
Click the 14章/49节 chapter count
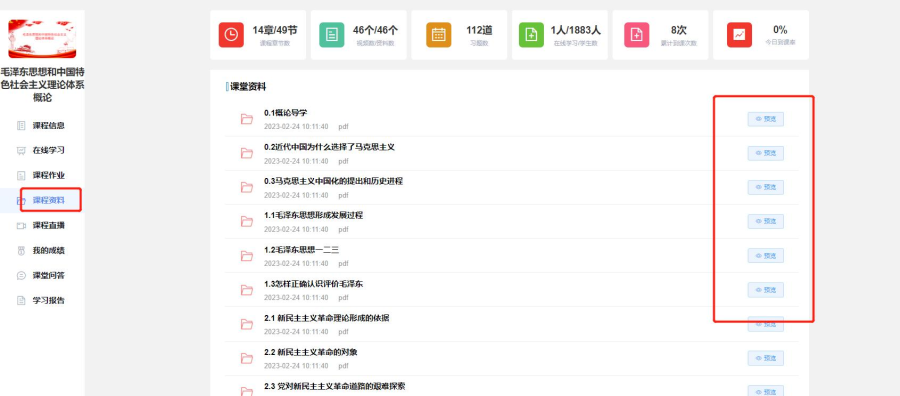coord(275,30)
